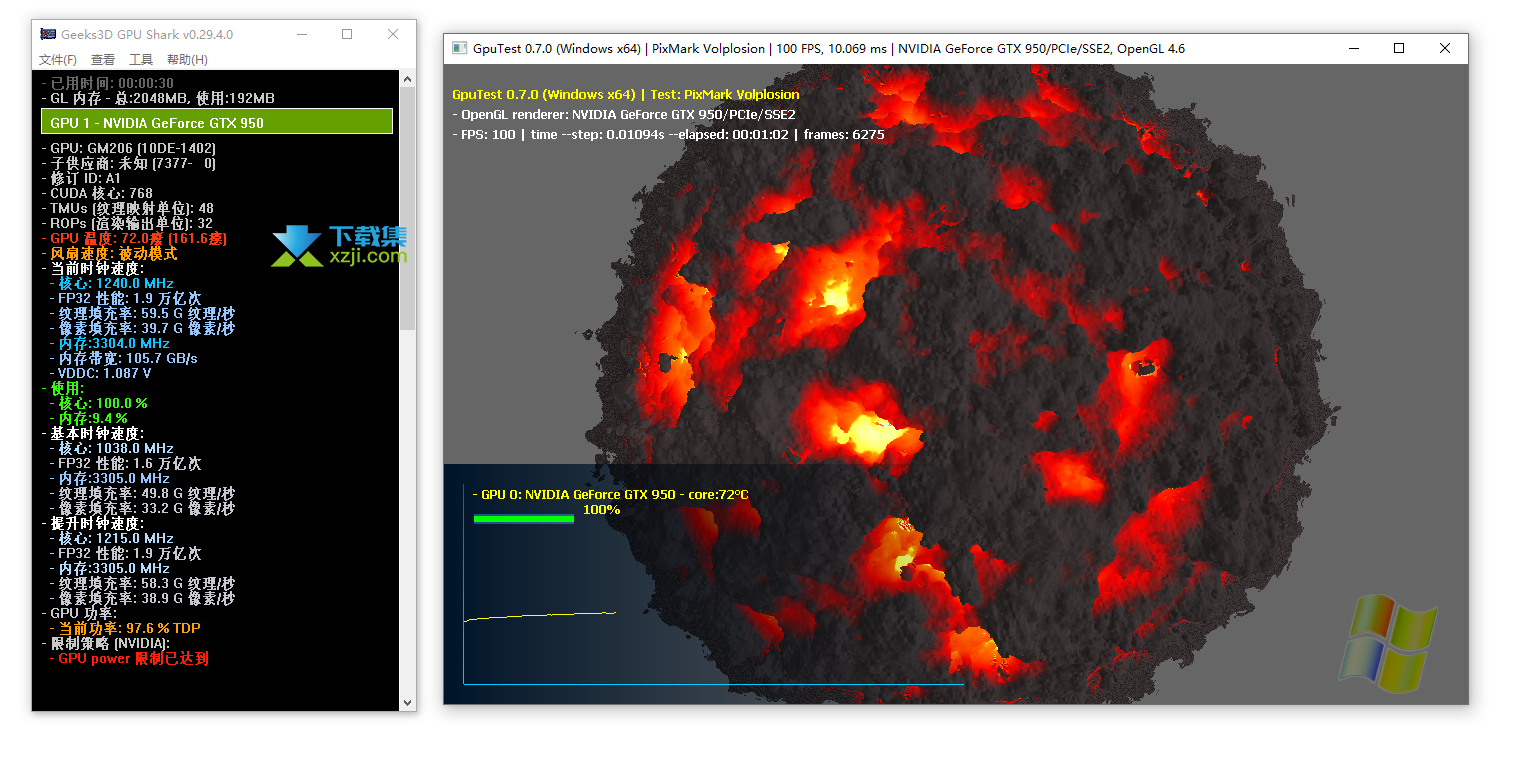Click the GpuTest window title bar icon
The width and height of the screenshot is (1522, 767).
tap(459, 48)
